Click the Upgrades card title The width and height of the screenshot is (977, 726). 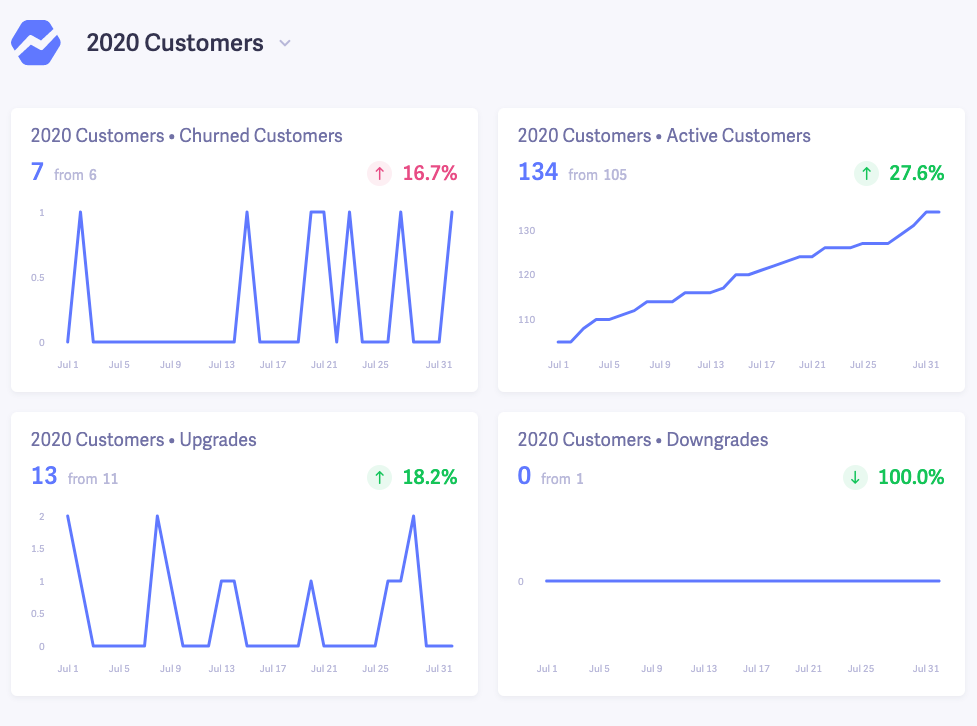pyautogui.click(x=143, y=439)
